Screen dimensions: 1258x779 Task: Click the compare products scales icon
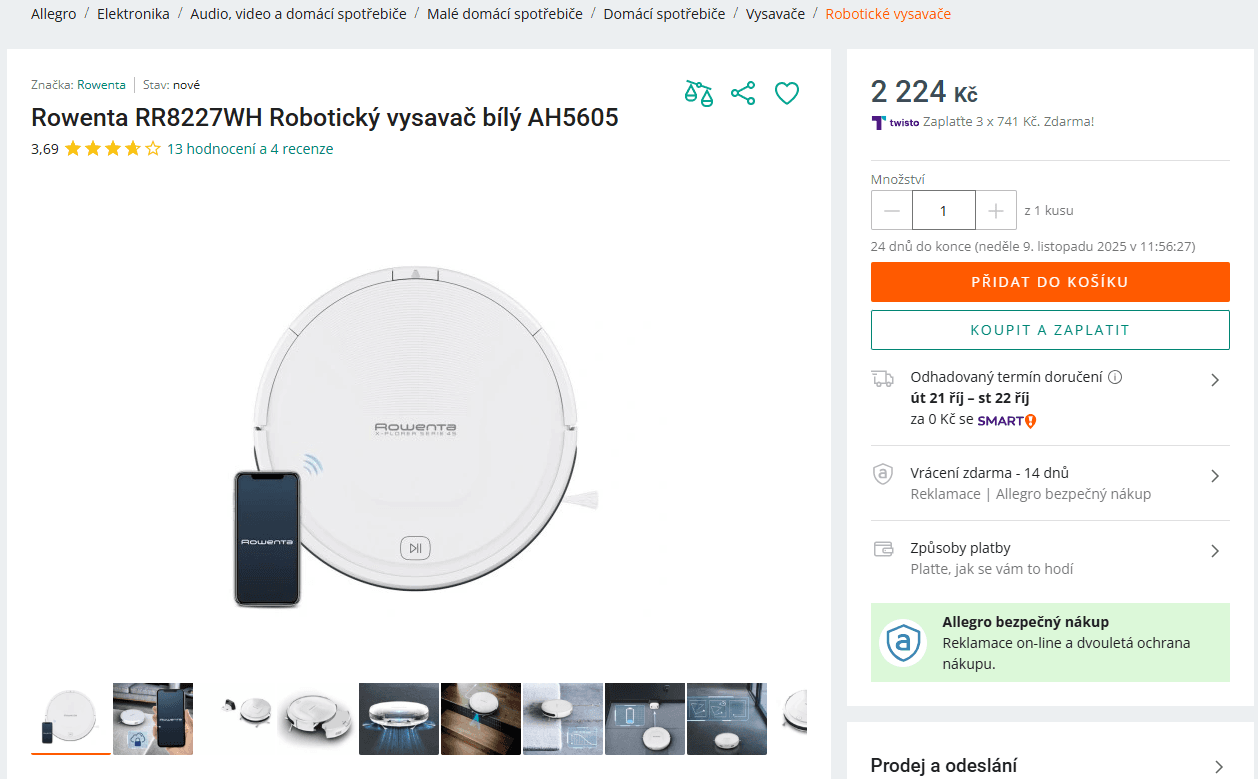click(x=699, y=93)
